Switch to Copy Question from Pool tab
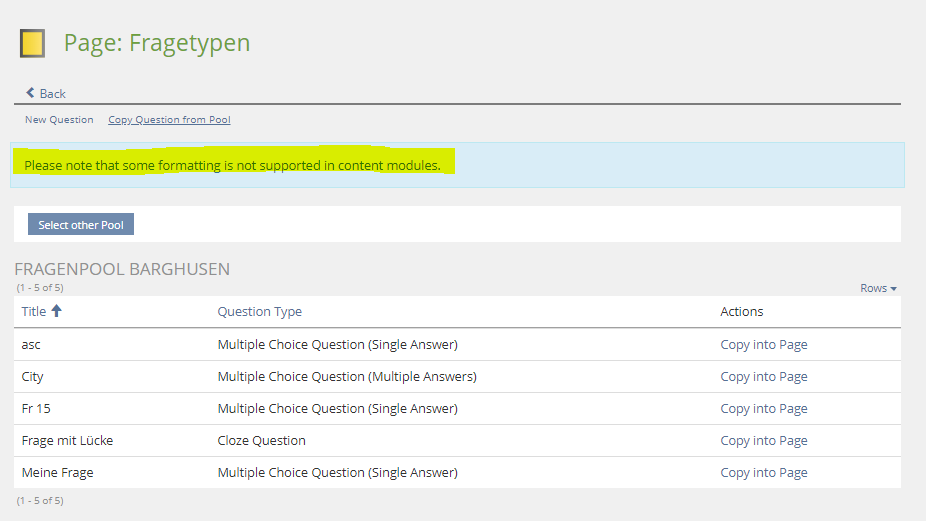The image size is (926, 521). 169,120
